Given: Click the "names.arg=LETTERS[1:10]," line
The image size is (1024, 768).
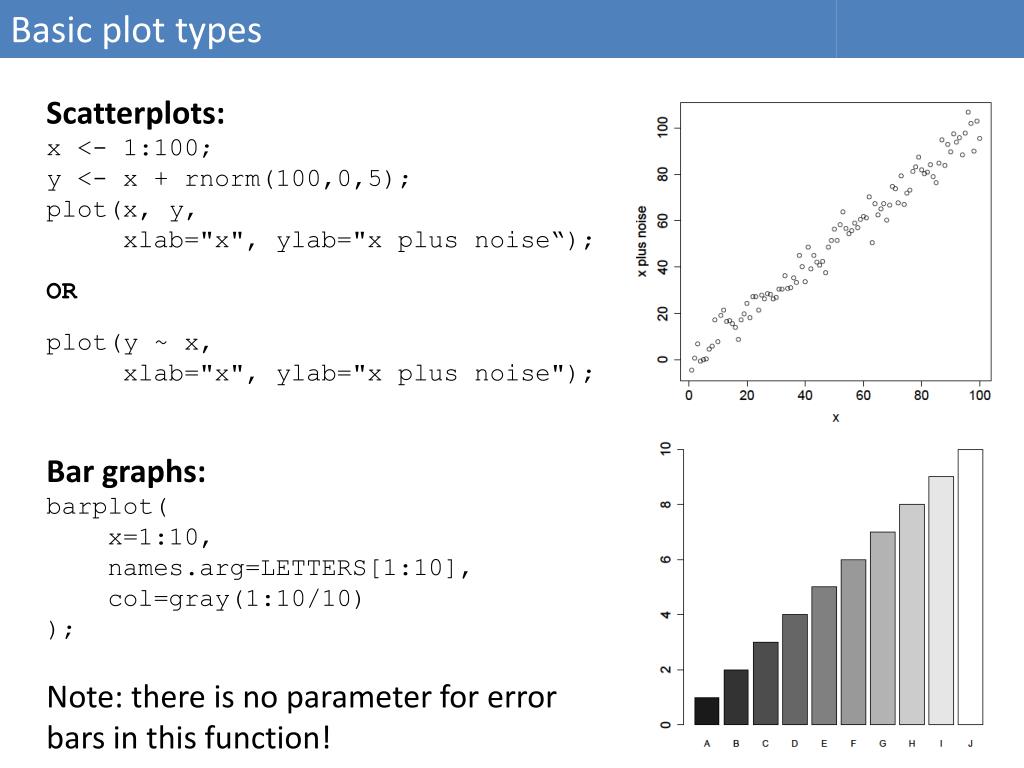Looking at the screenshot, I should tap(289, 568).
